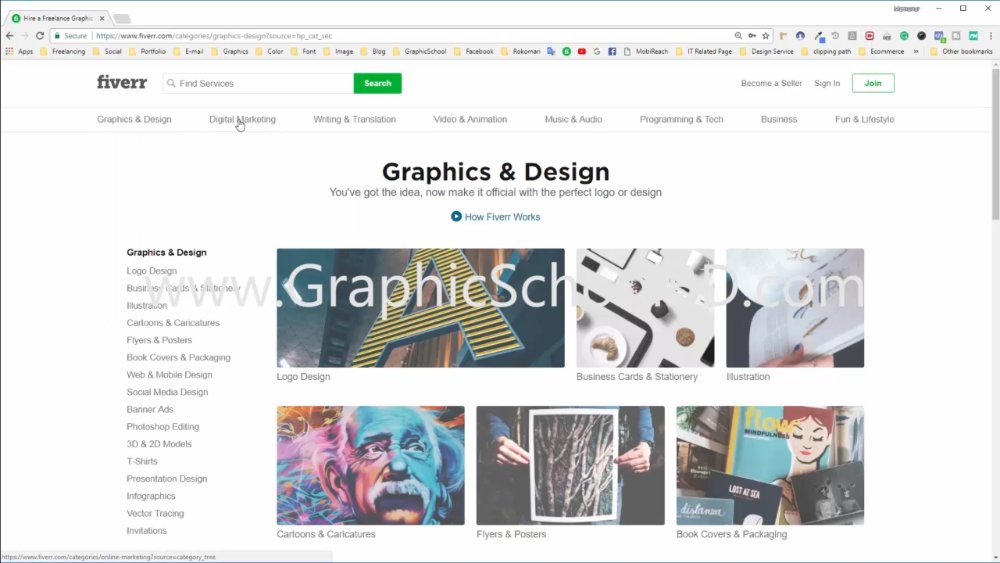The image size is (1000, 563).
Task: Open the Flyers & Posters thumbnail image
Action: pyautogui.click(x=570, y=465)
